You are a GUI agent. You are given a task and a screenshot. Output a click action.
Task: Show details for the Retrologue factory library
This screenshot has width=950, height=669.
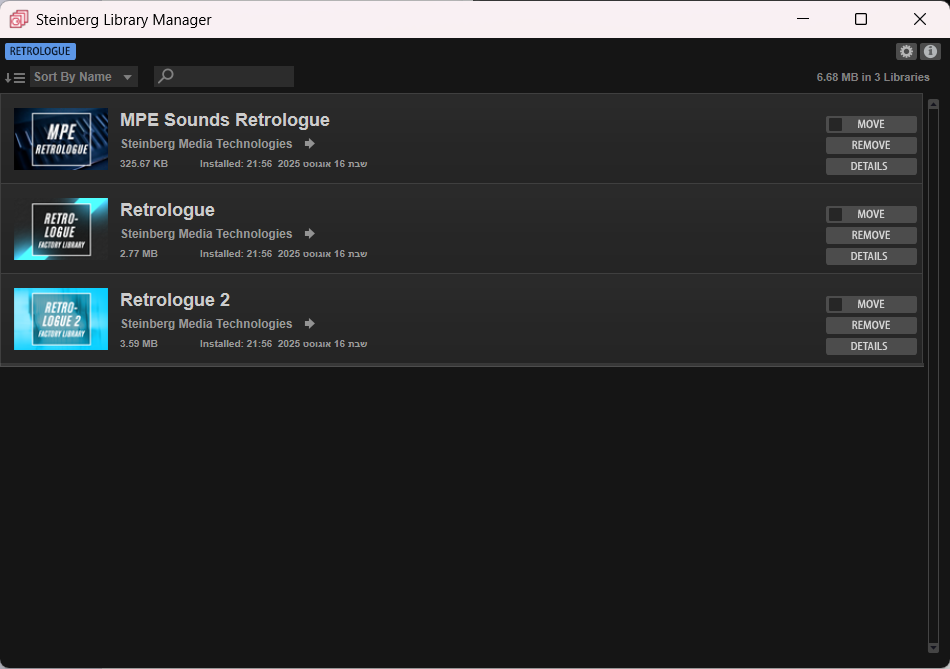tap(871, 256)
